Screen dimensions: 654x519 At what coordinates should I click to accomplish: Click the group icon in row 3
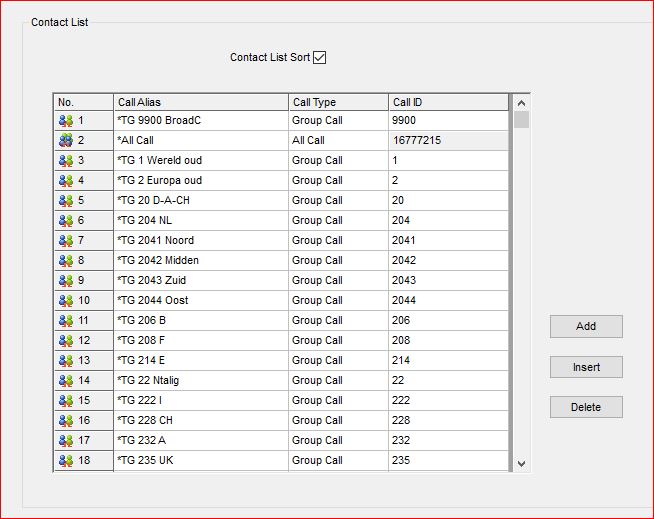[66, 161]
